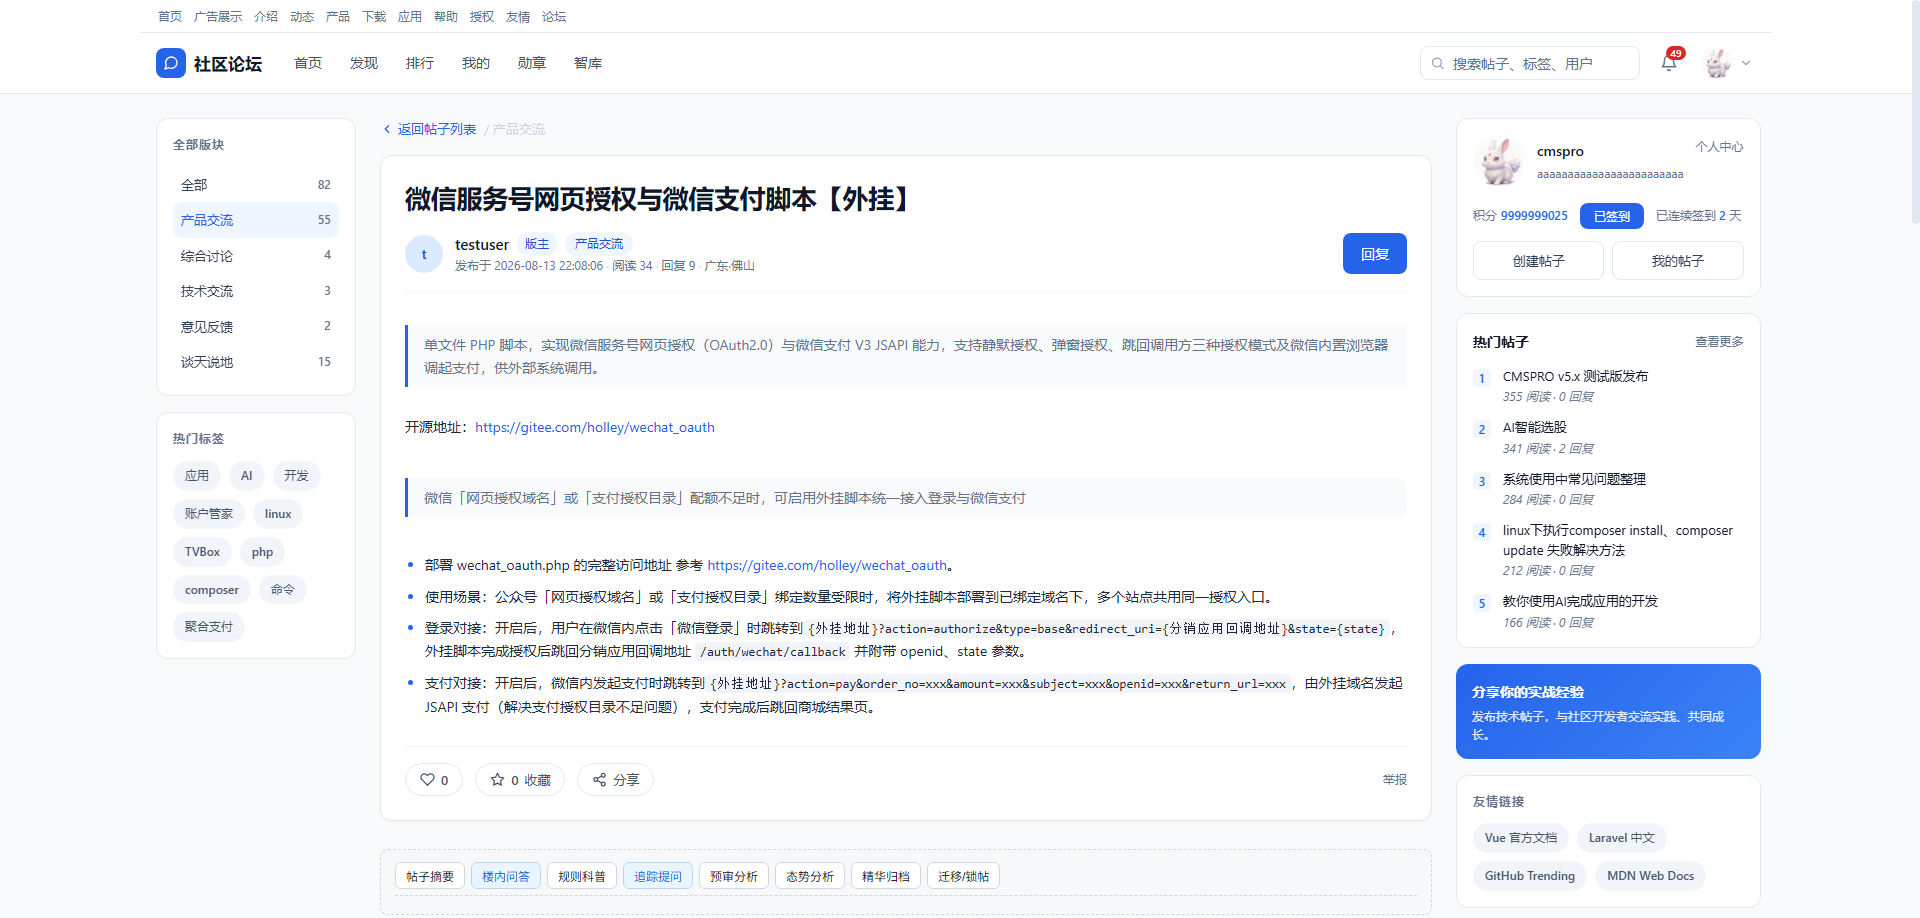The width and height of the screenshot is (1920, 918).
Task: Select the 追踪提问 tab
Action: (x=658, y=877)
